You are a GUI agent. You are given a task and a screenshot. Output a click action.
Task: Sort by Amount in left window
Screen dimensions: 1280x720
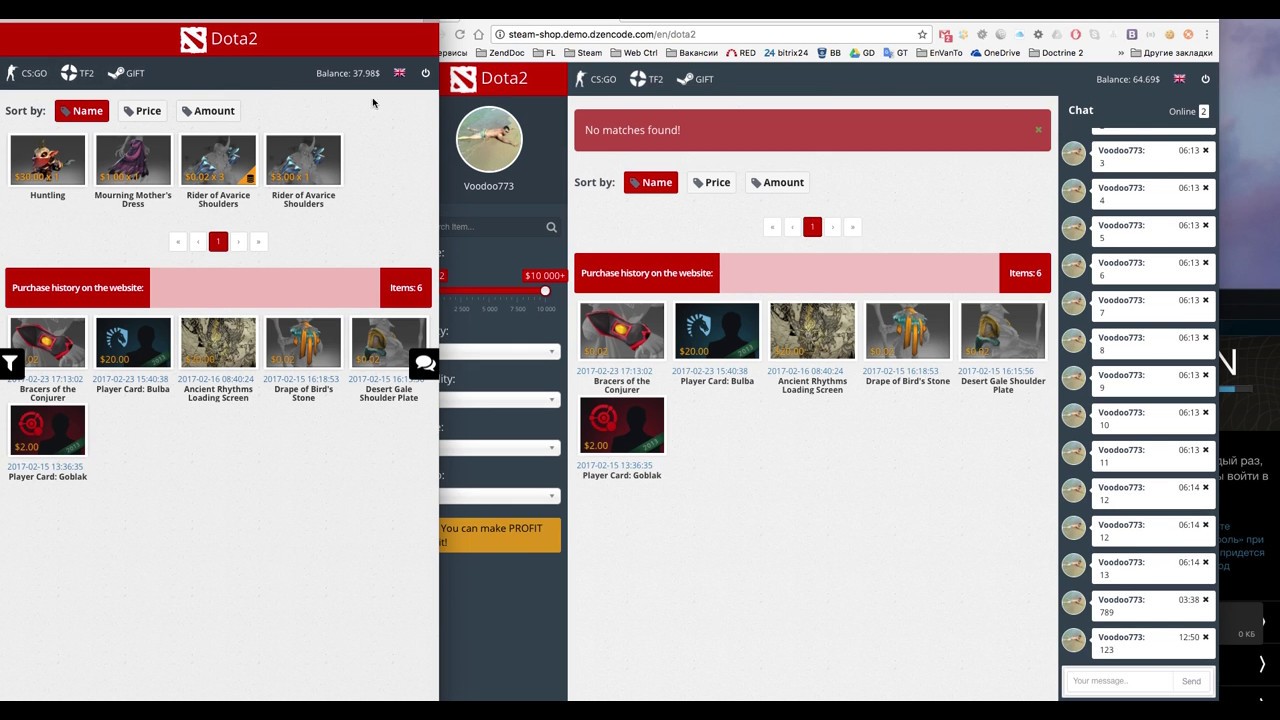(x=208, y=111)
